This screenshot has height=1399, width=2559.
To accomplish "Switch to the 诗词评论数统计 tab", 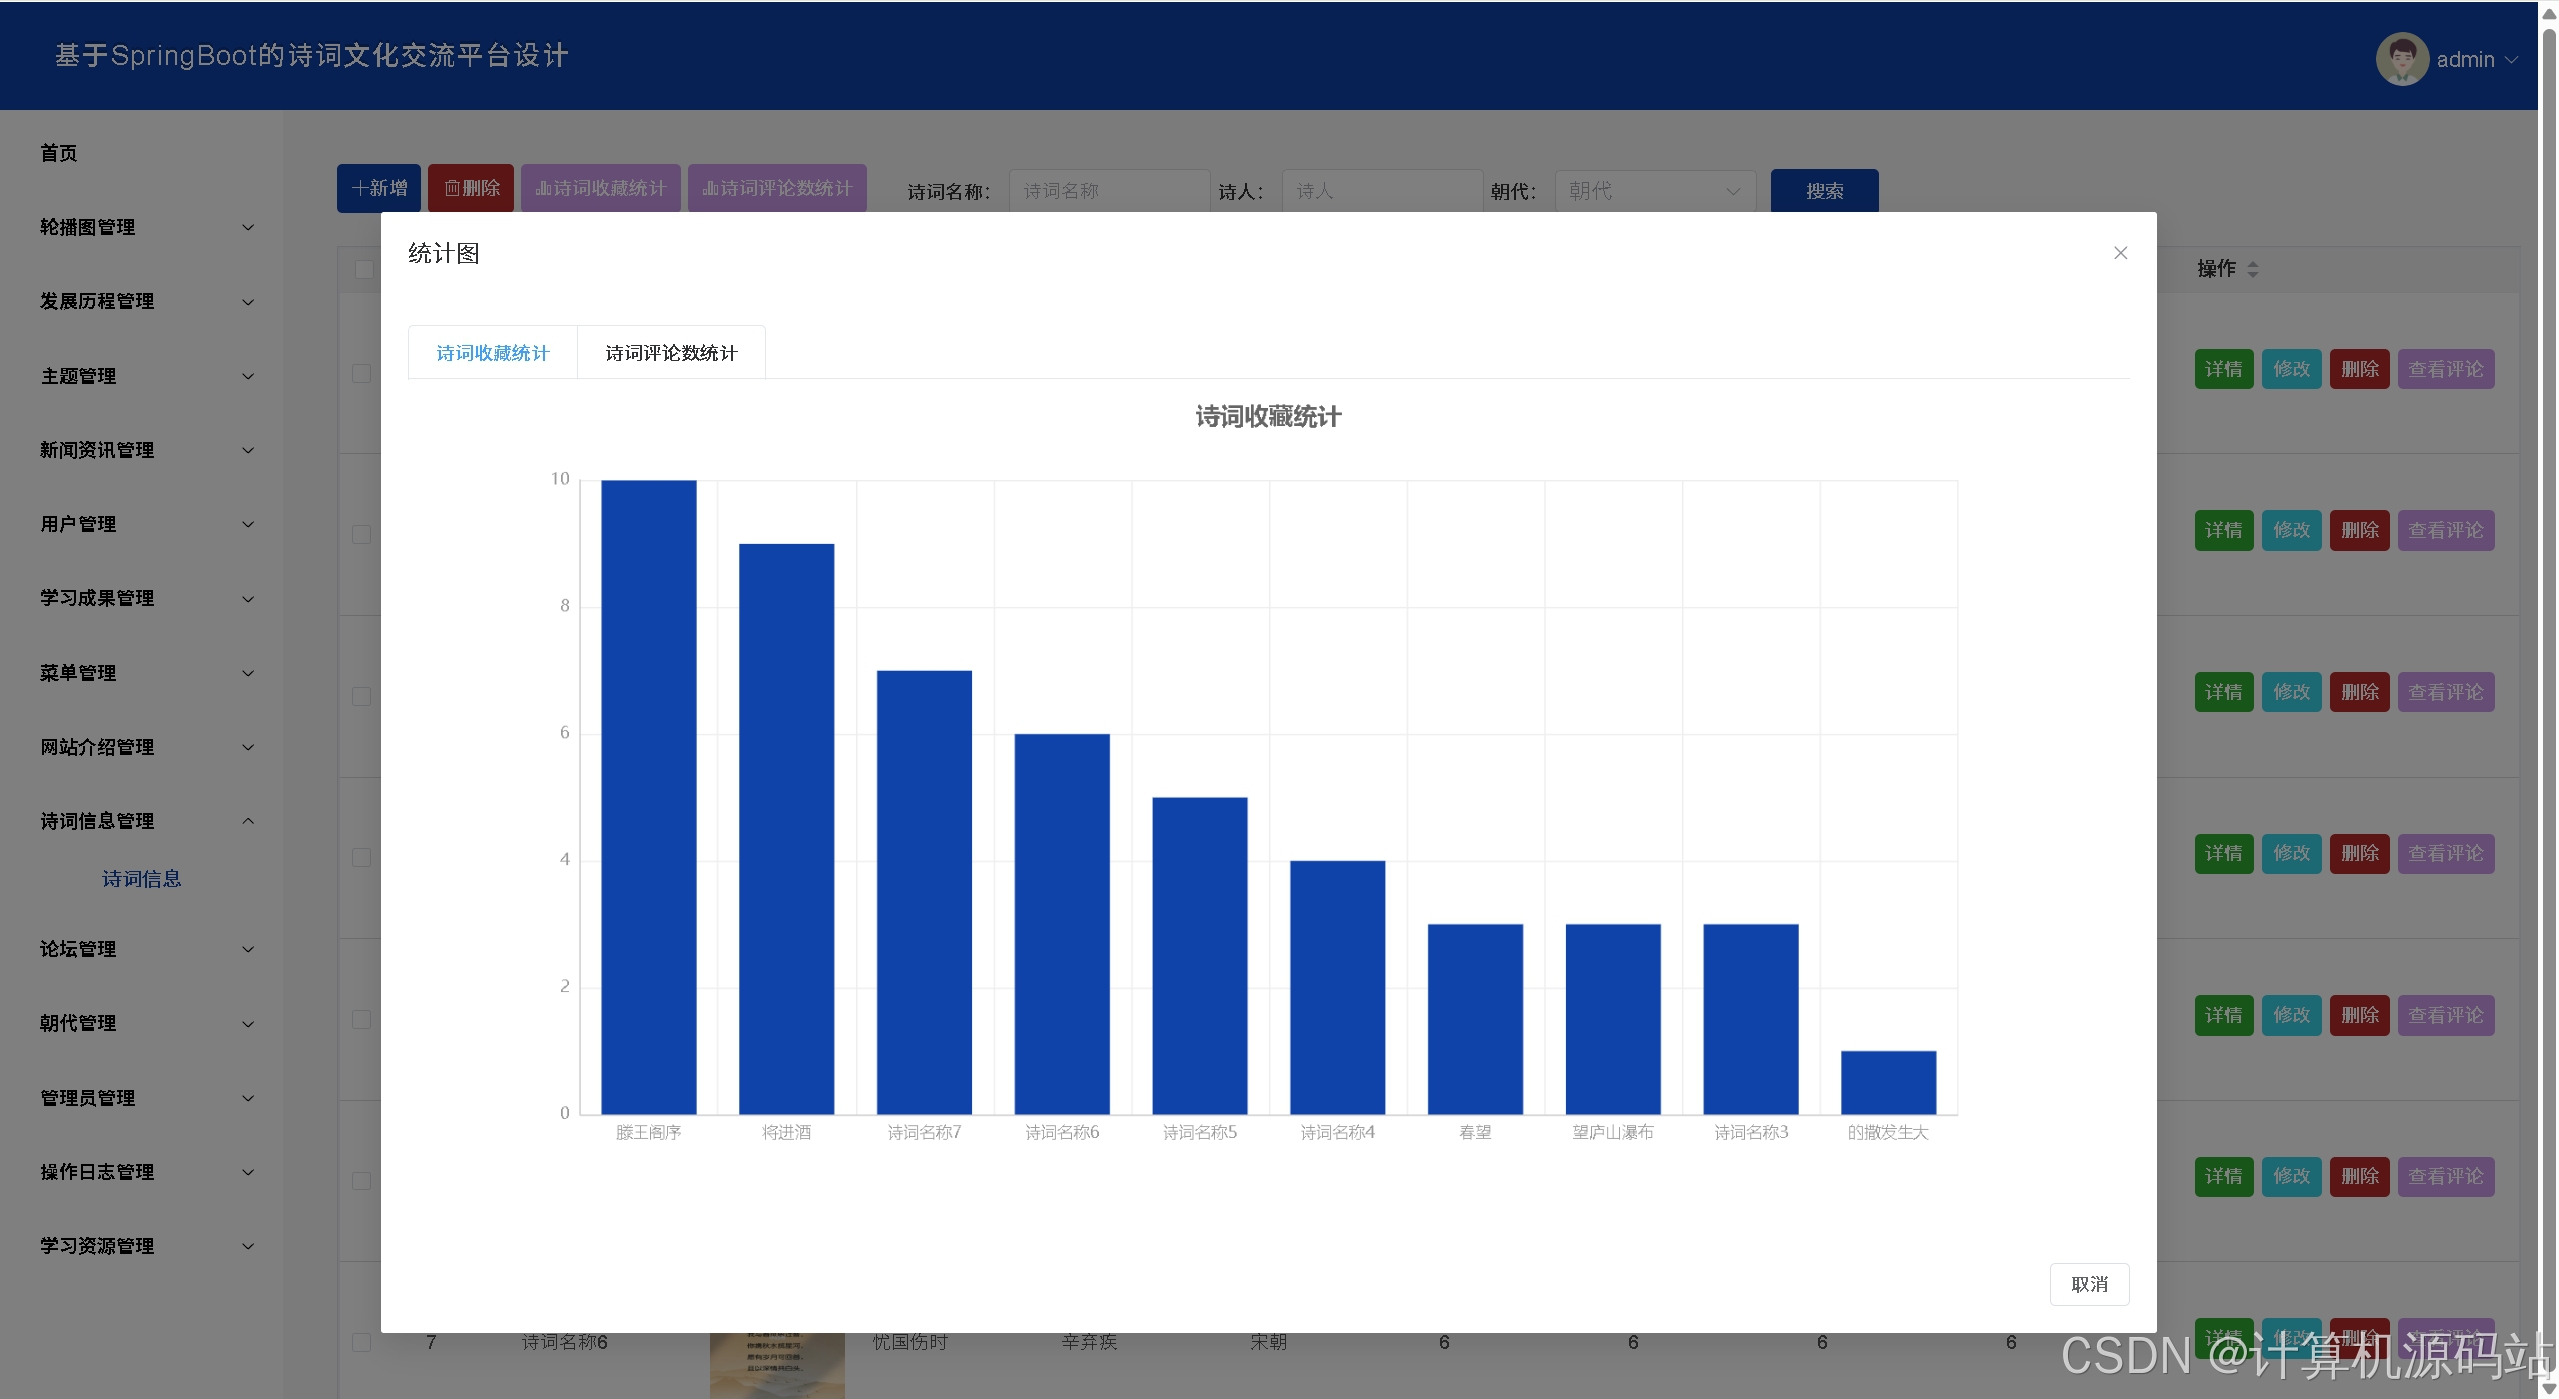I will click(x=671, y=353).
